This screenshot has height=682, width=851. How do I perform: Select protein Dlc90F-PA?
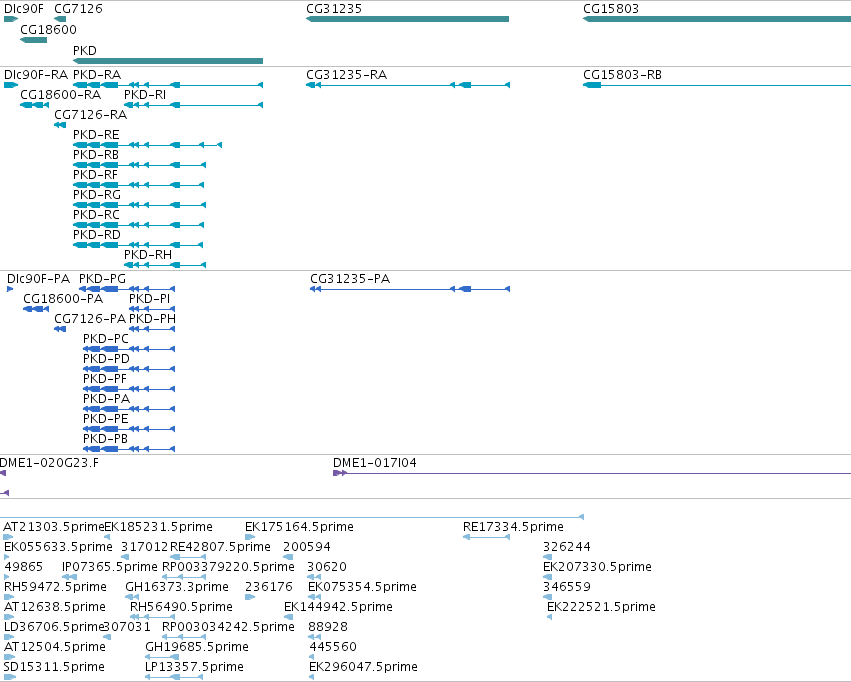(10, 289)
